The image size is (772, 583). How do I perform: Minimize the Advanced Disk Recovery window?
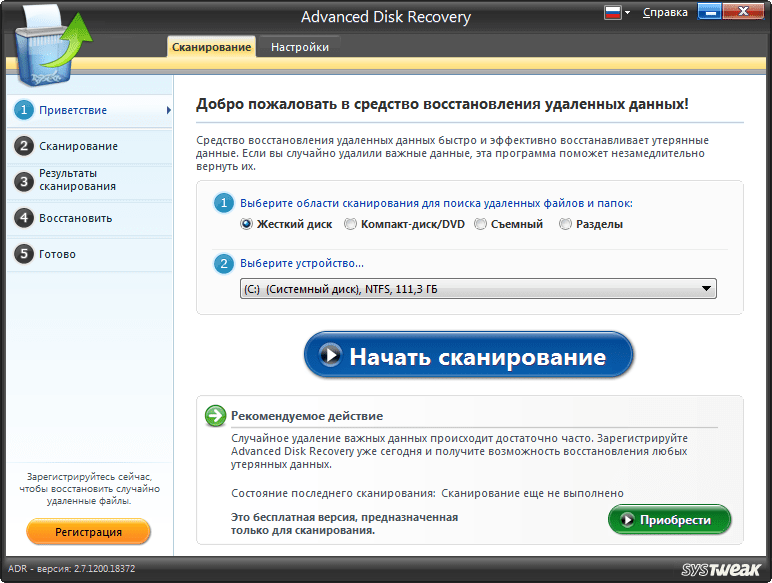click(709, 12)
